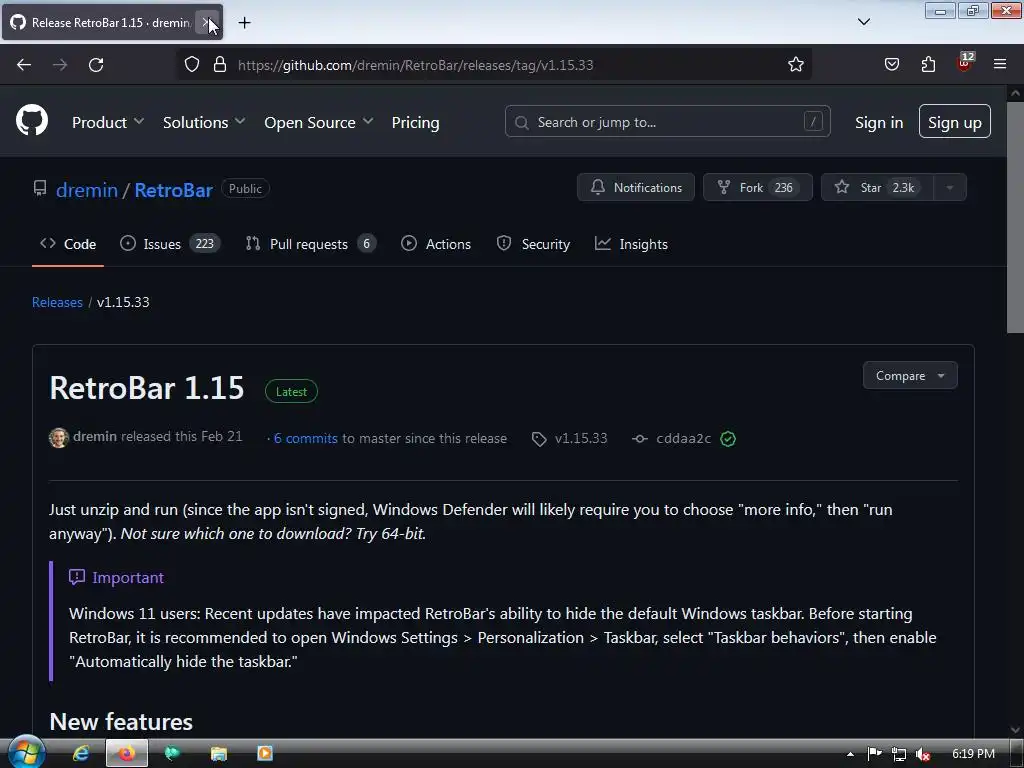The height and width of the screenshot is (768, 1024).
Task: Expand the Product menu
Action: click(x=108, y=122)
